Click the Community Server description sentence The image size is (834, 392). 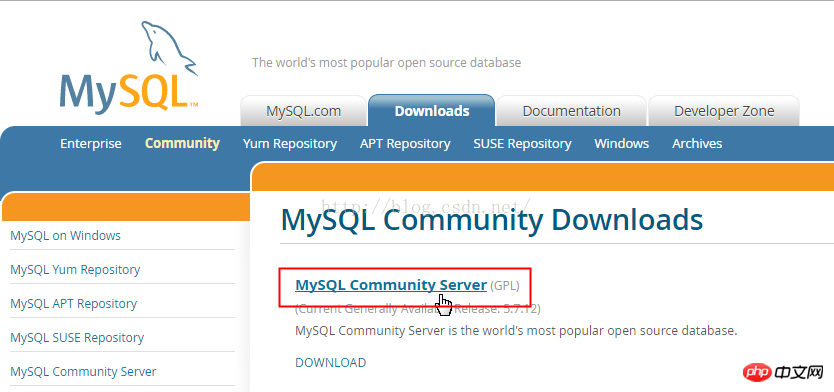[516, 331]
